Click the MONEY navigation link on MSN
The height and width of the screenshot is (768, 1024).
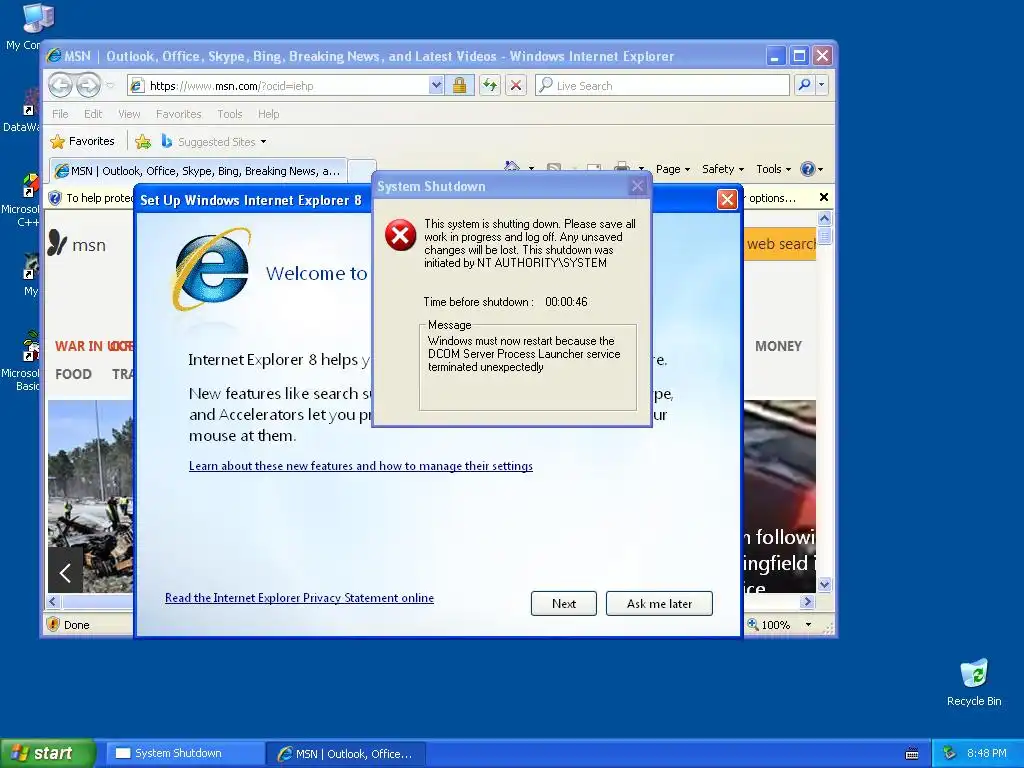coord(778,346)
